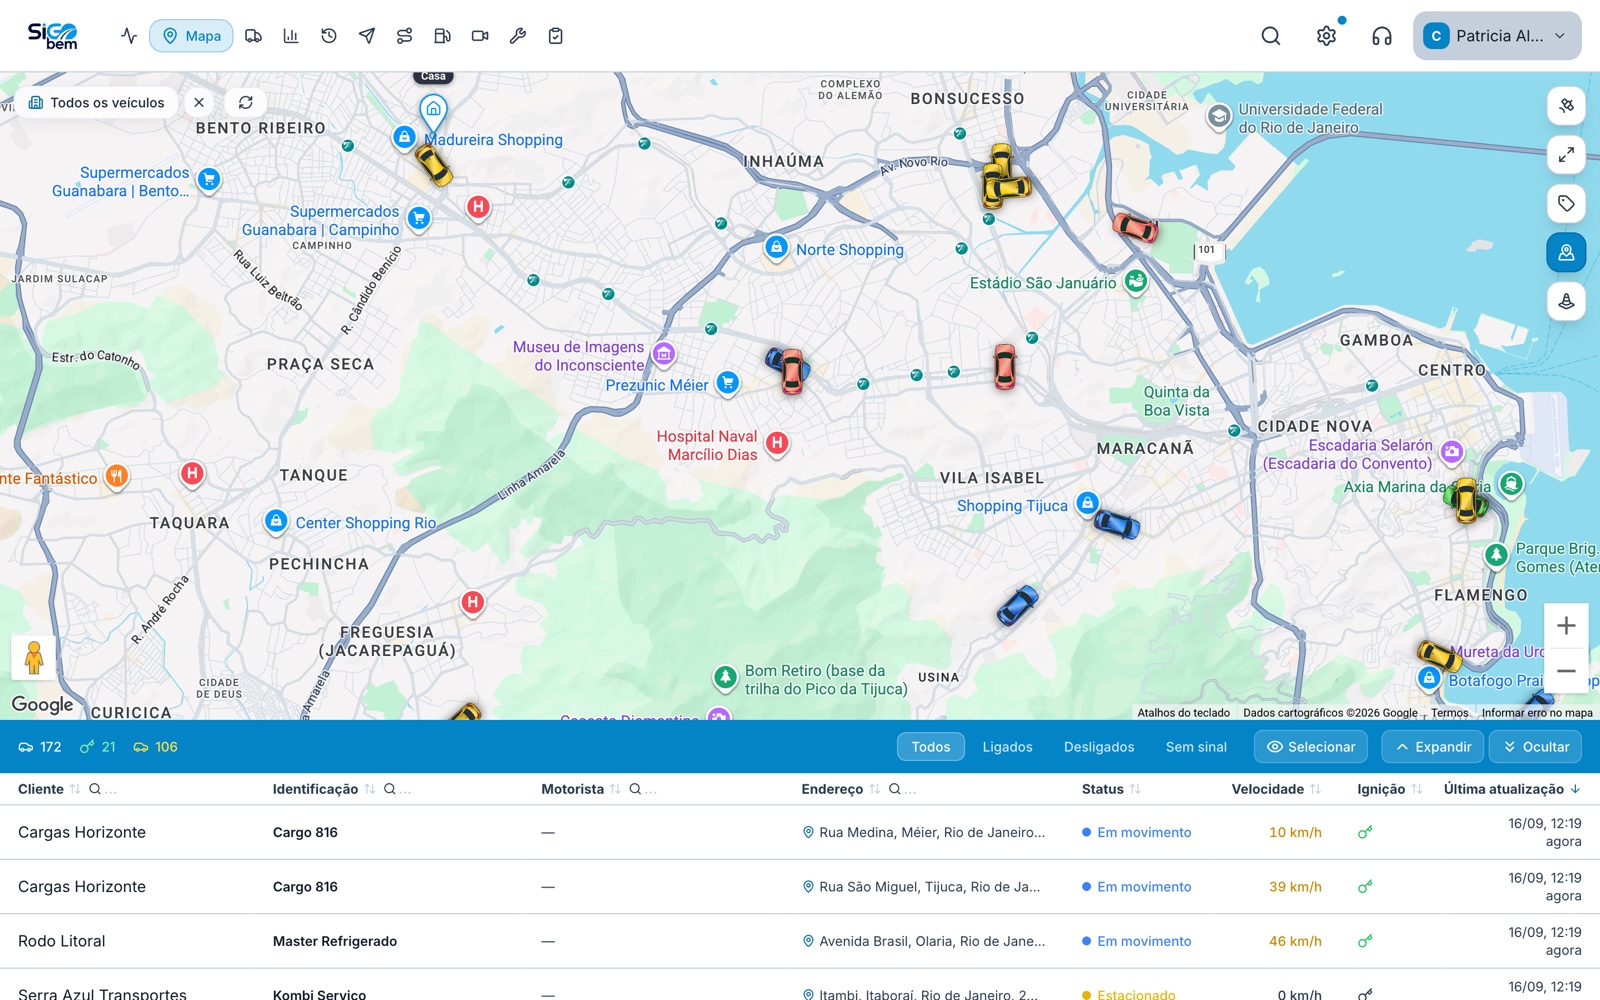Toggle the pin cluster map button

coord(1566,301)
